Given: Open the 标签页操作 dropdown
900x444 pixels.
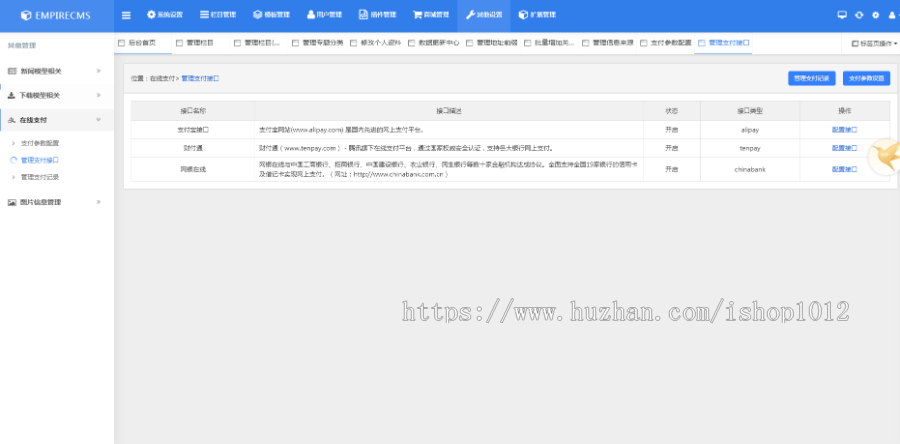Looking at the screenshot, I should pos(874,44).
